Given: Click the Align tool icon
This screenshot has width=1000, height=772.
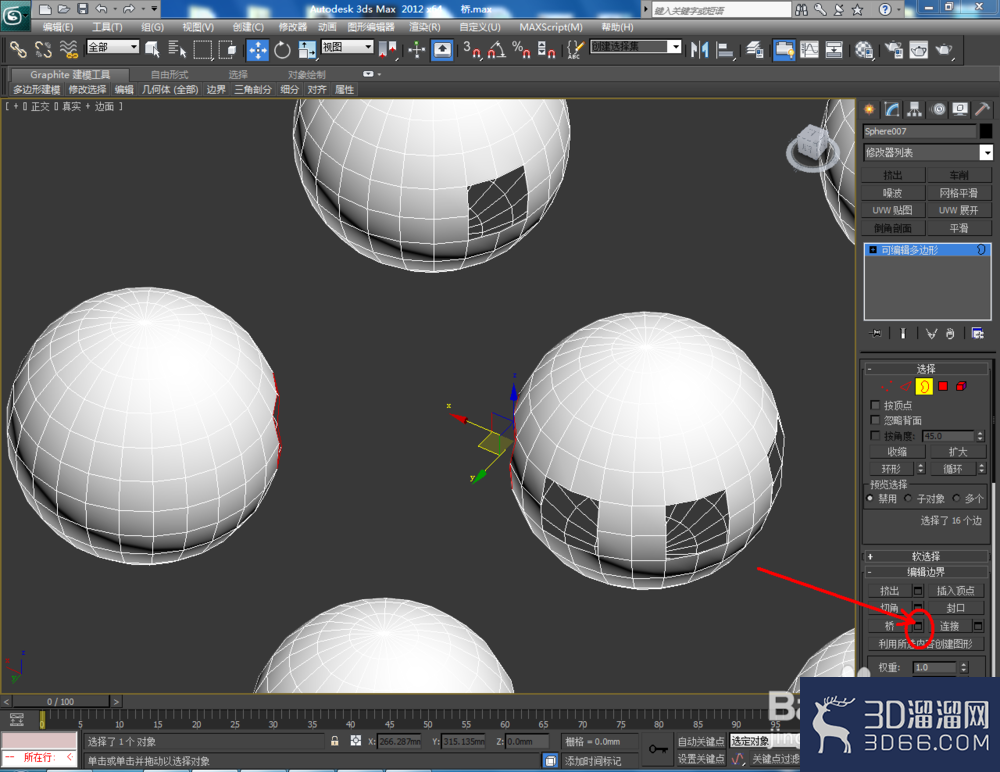Looking at the screenshot, I should pyautogui.click(x=724, y=49).
